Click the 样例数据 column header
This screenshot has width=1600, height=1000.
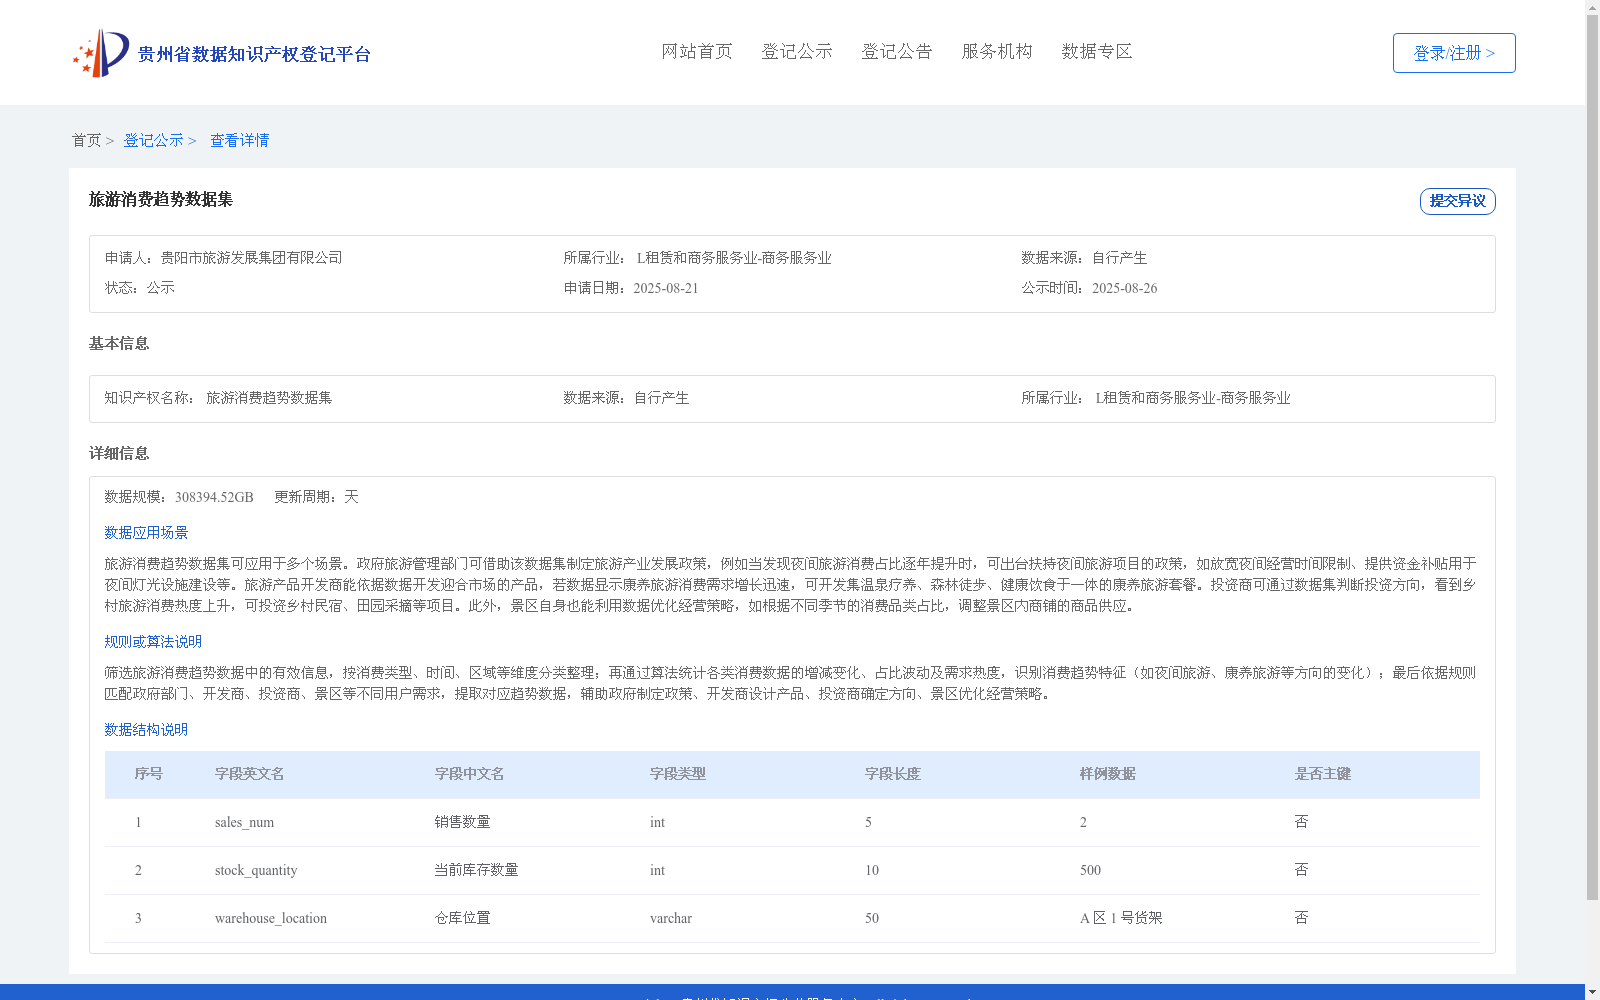(1107, 774)
